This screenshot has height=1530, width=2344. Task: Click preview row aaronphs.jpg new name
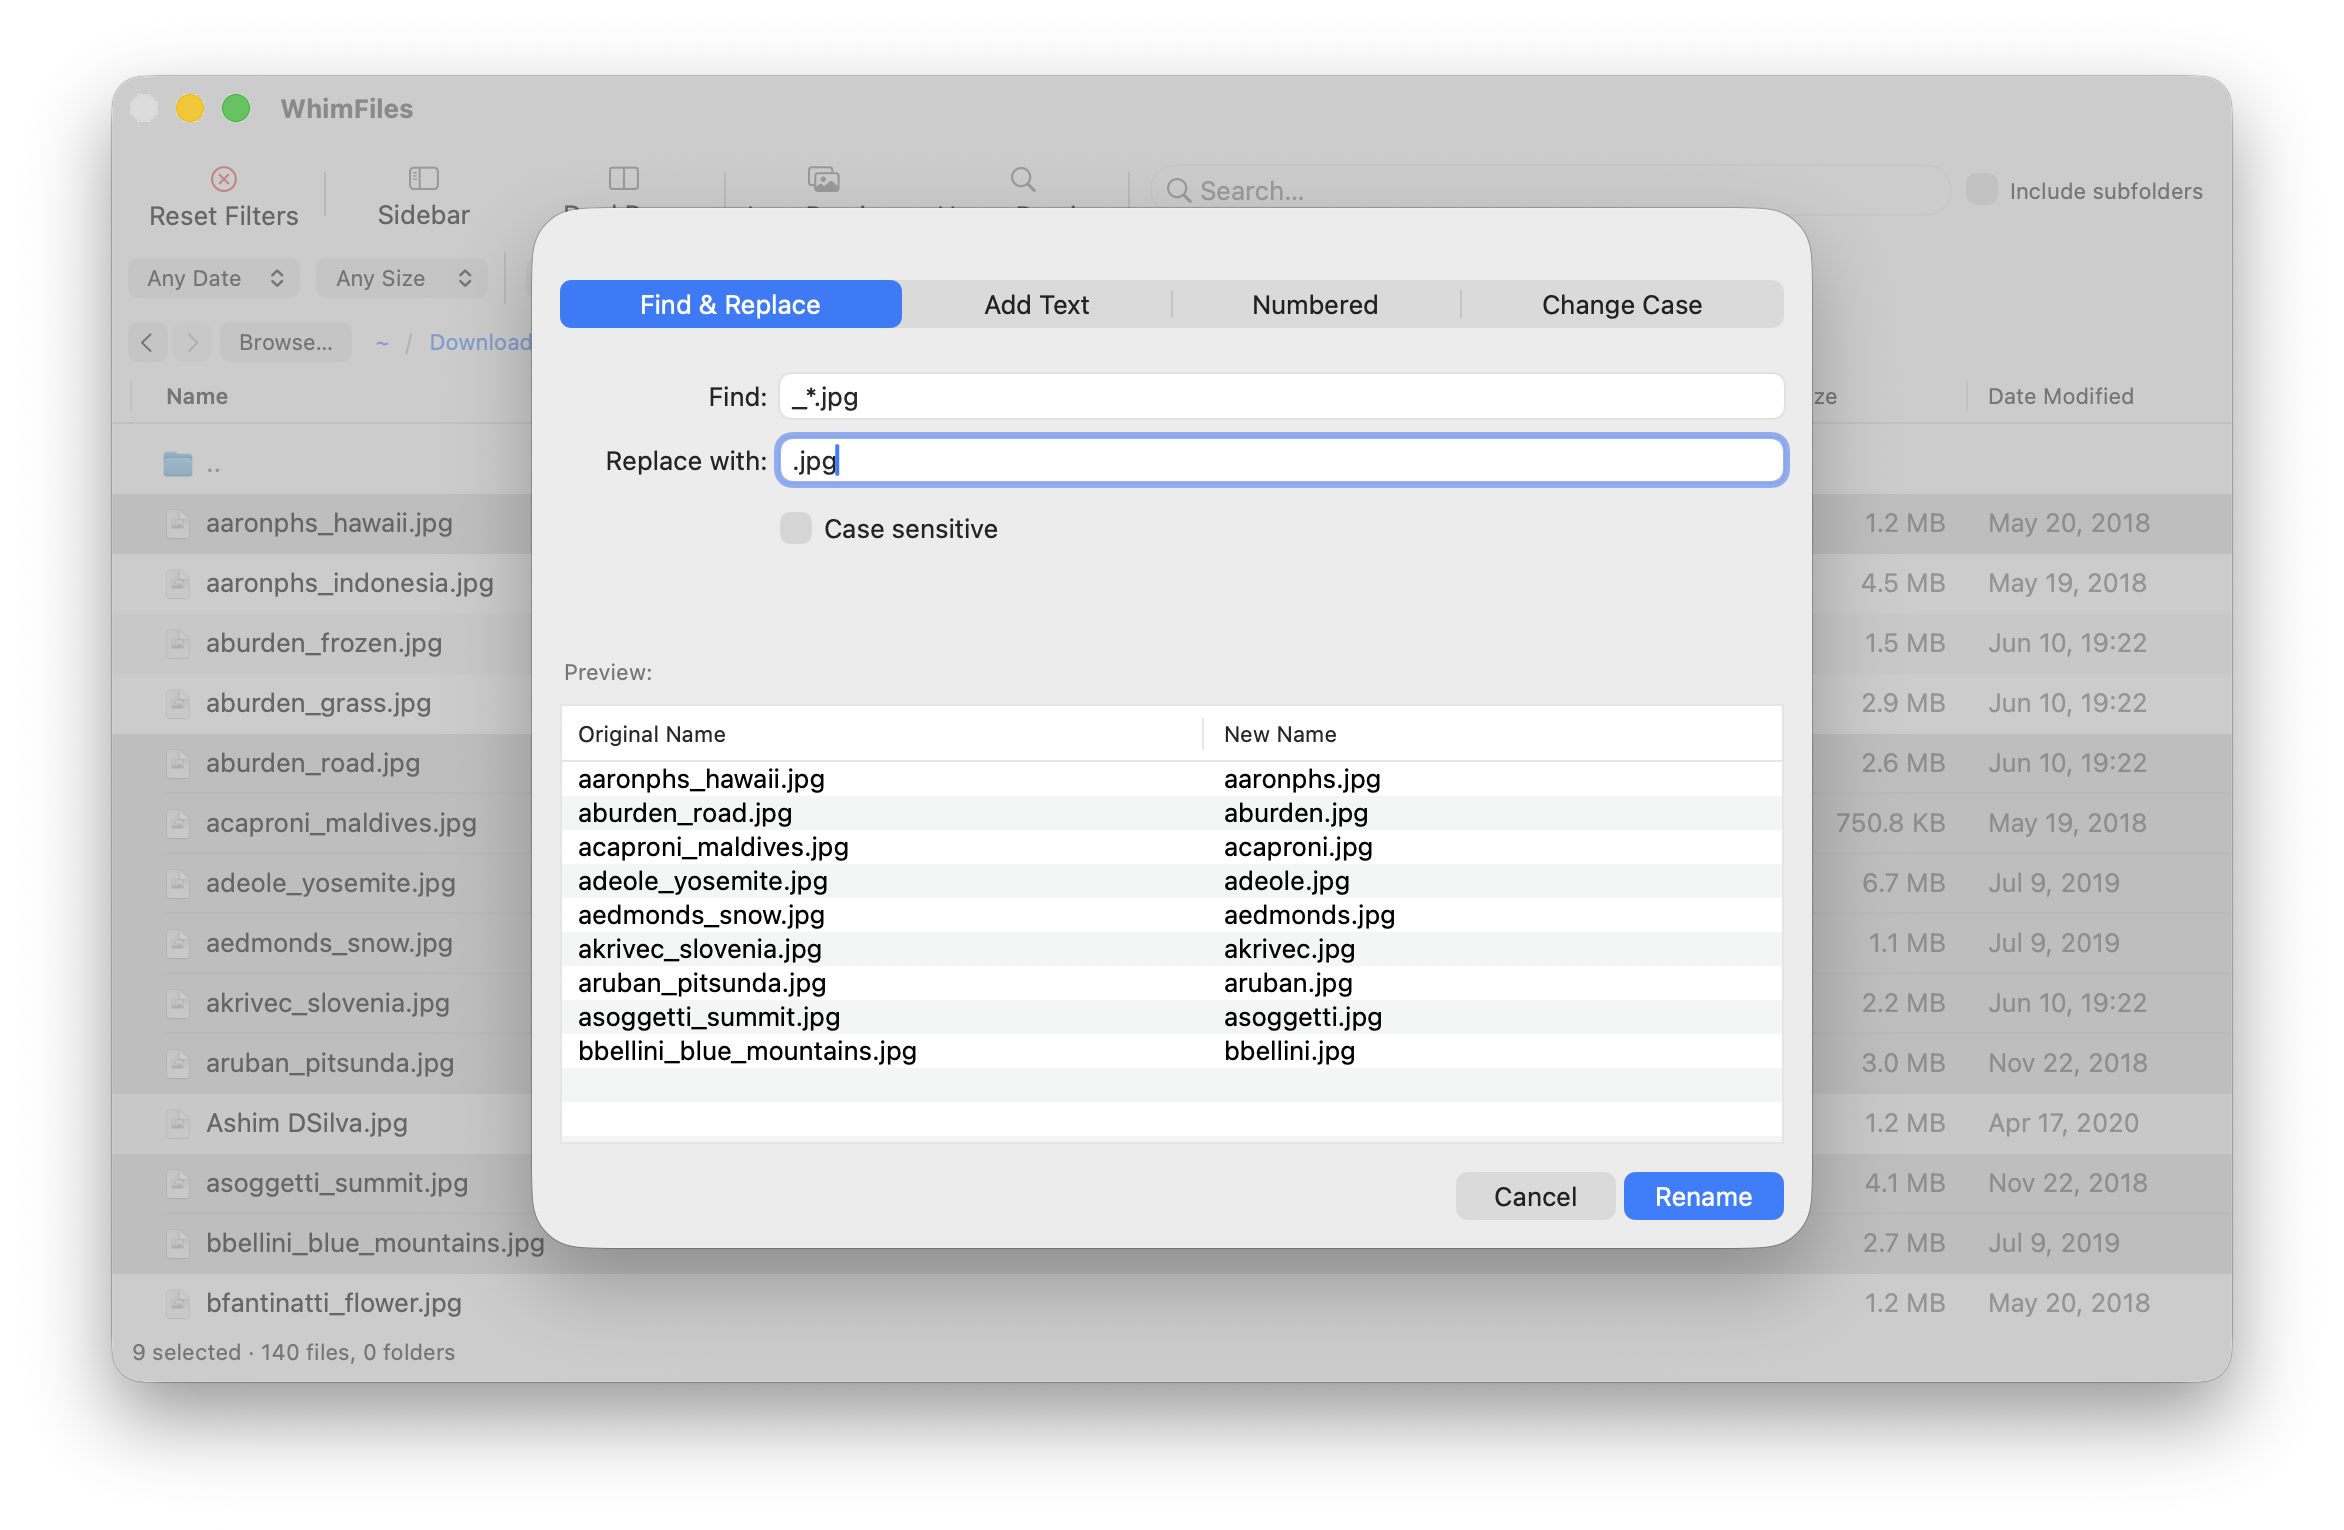(x=1302, y=779)
